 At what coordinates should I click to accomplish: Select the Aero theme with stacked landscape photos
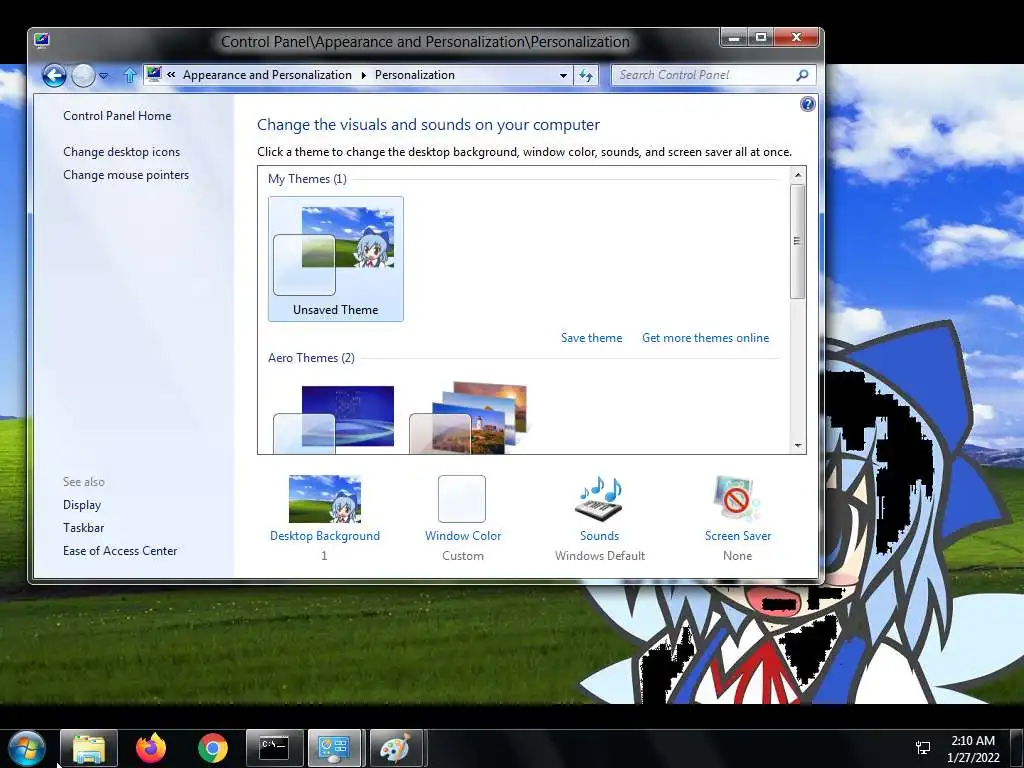coord(468,418)
